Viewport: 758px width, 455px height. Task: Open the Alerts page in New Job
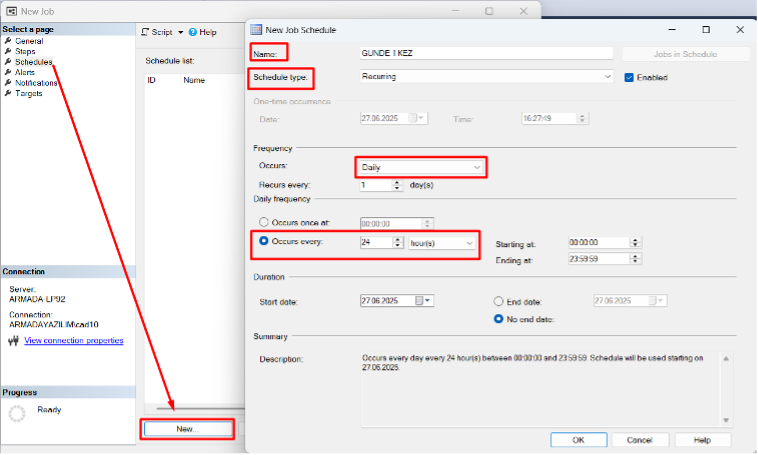[x=25, y=72]
